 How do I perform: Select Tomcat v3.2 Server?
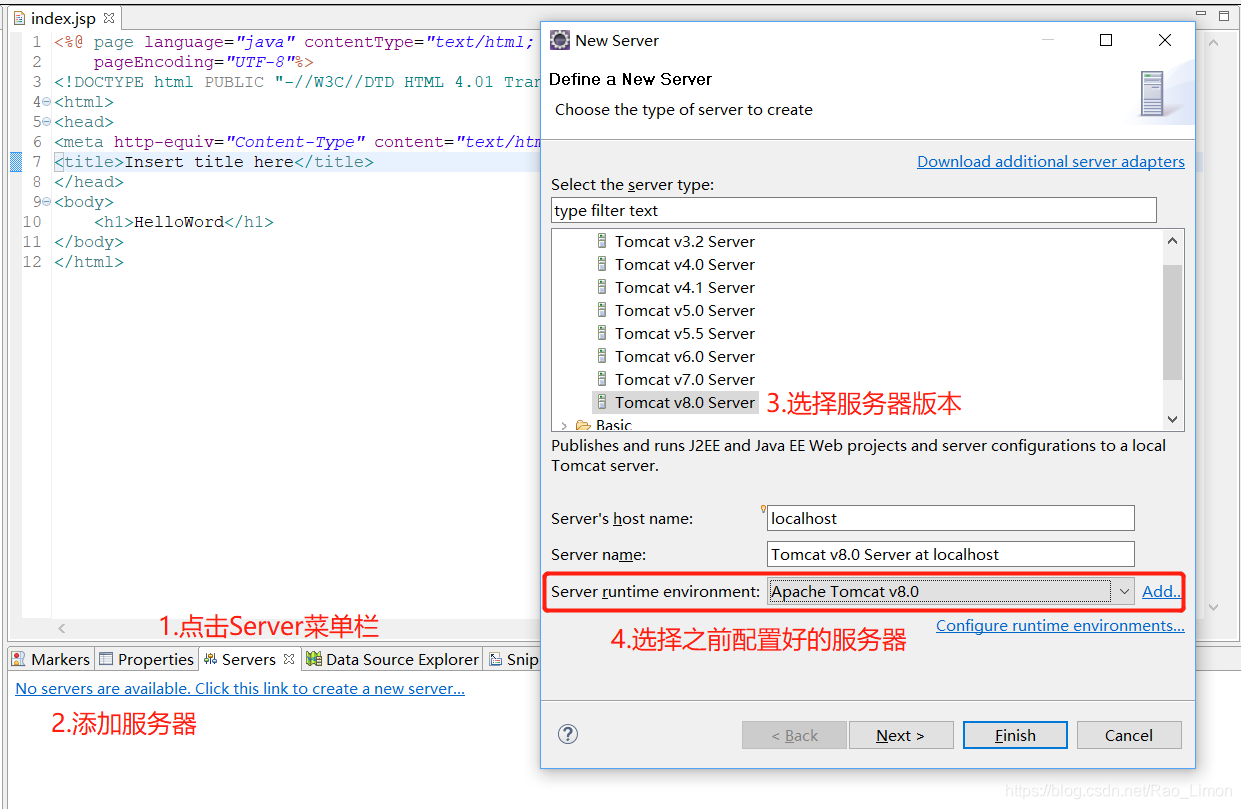coord(684,241)
